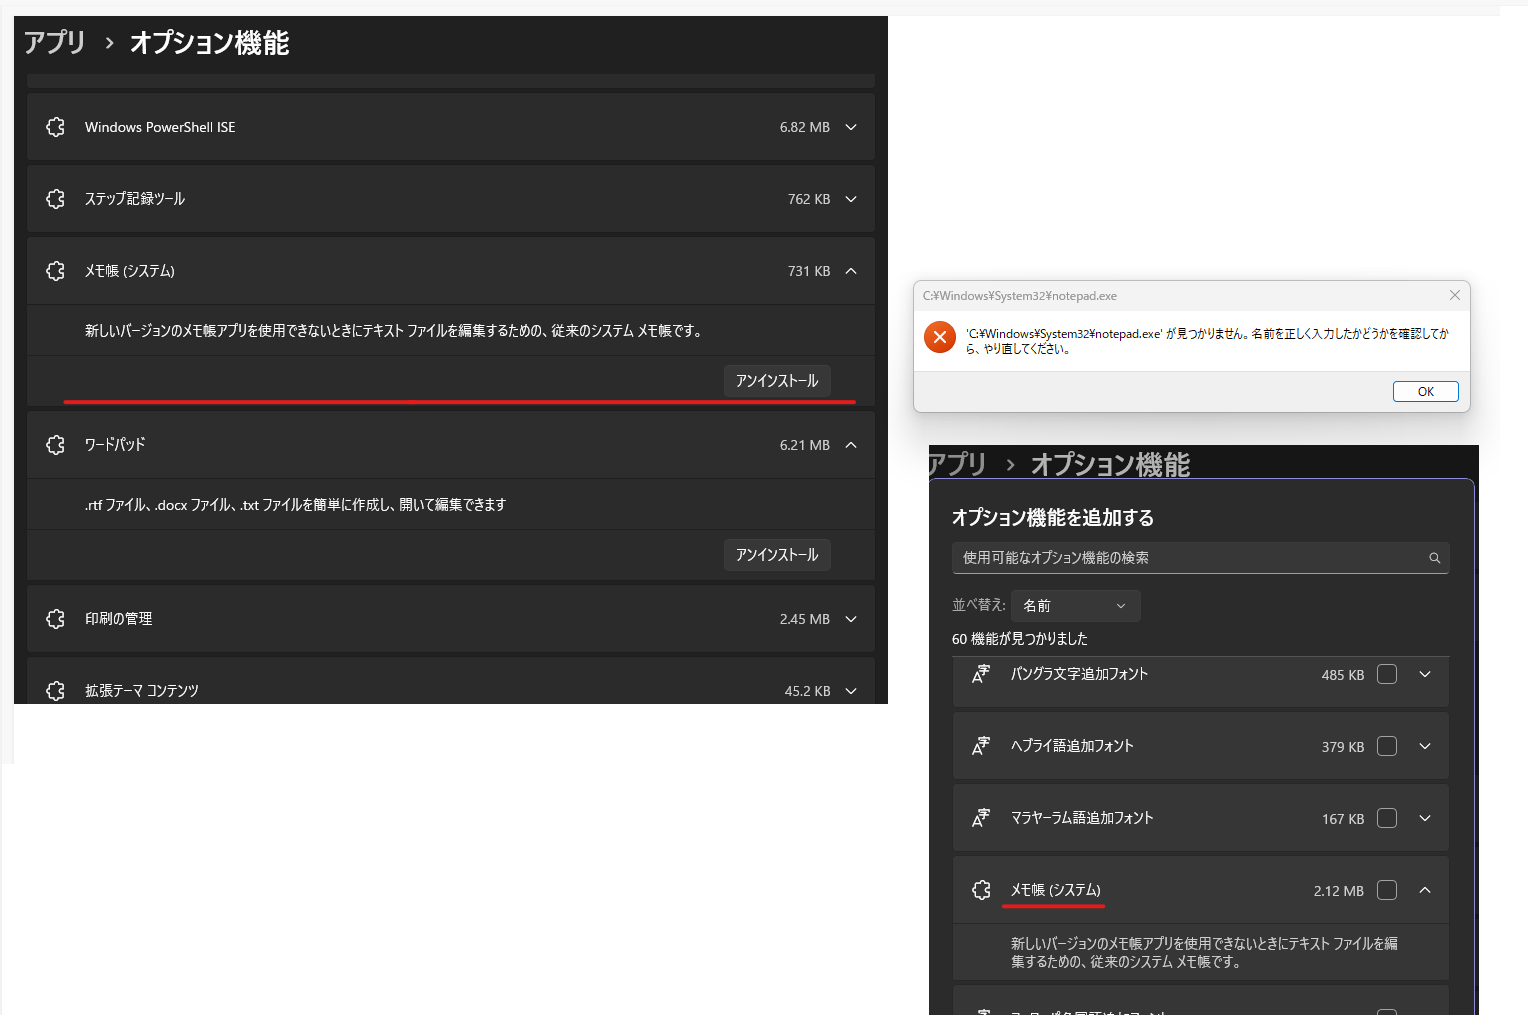Click the .rtf ファイル description text under ワードパッド
This screenshot has height=1015, width=1528.
tap(295, 505)
